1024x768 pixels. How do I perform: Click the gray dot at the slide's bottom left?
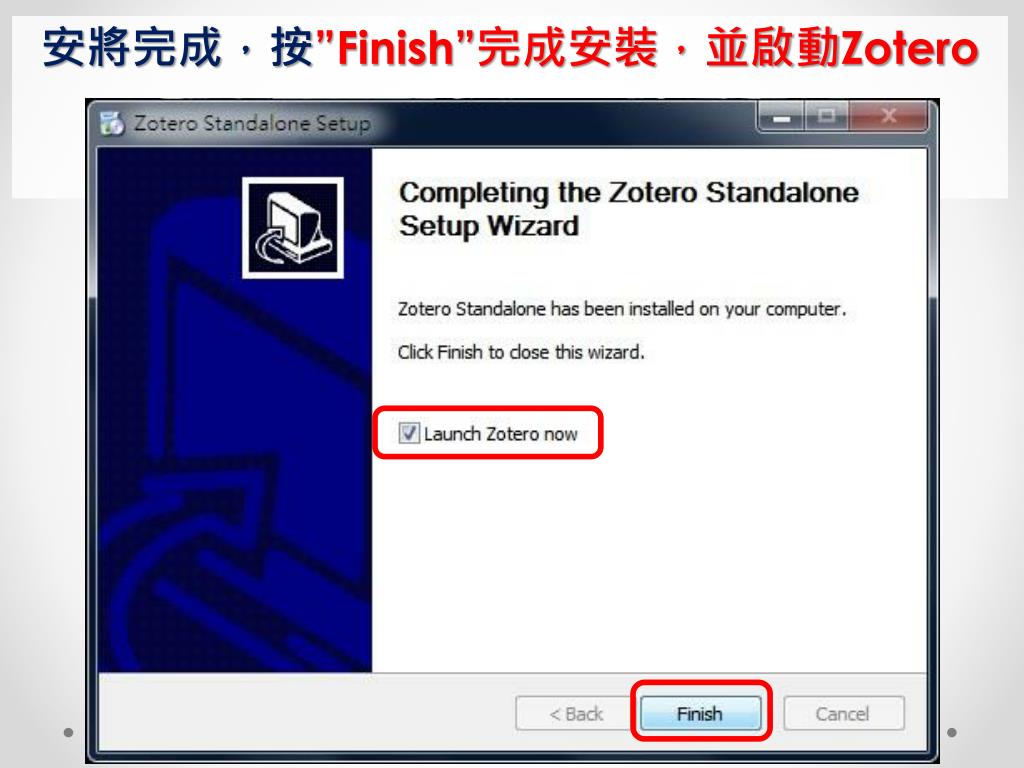(x=68, y=733)
